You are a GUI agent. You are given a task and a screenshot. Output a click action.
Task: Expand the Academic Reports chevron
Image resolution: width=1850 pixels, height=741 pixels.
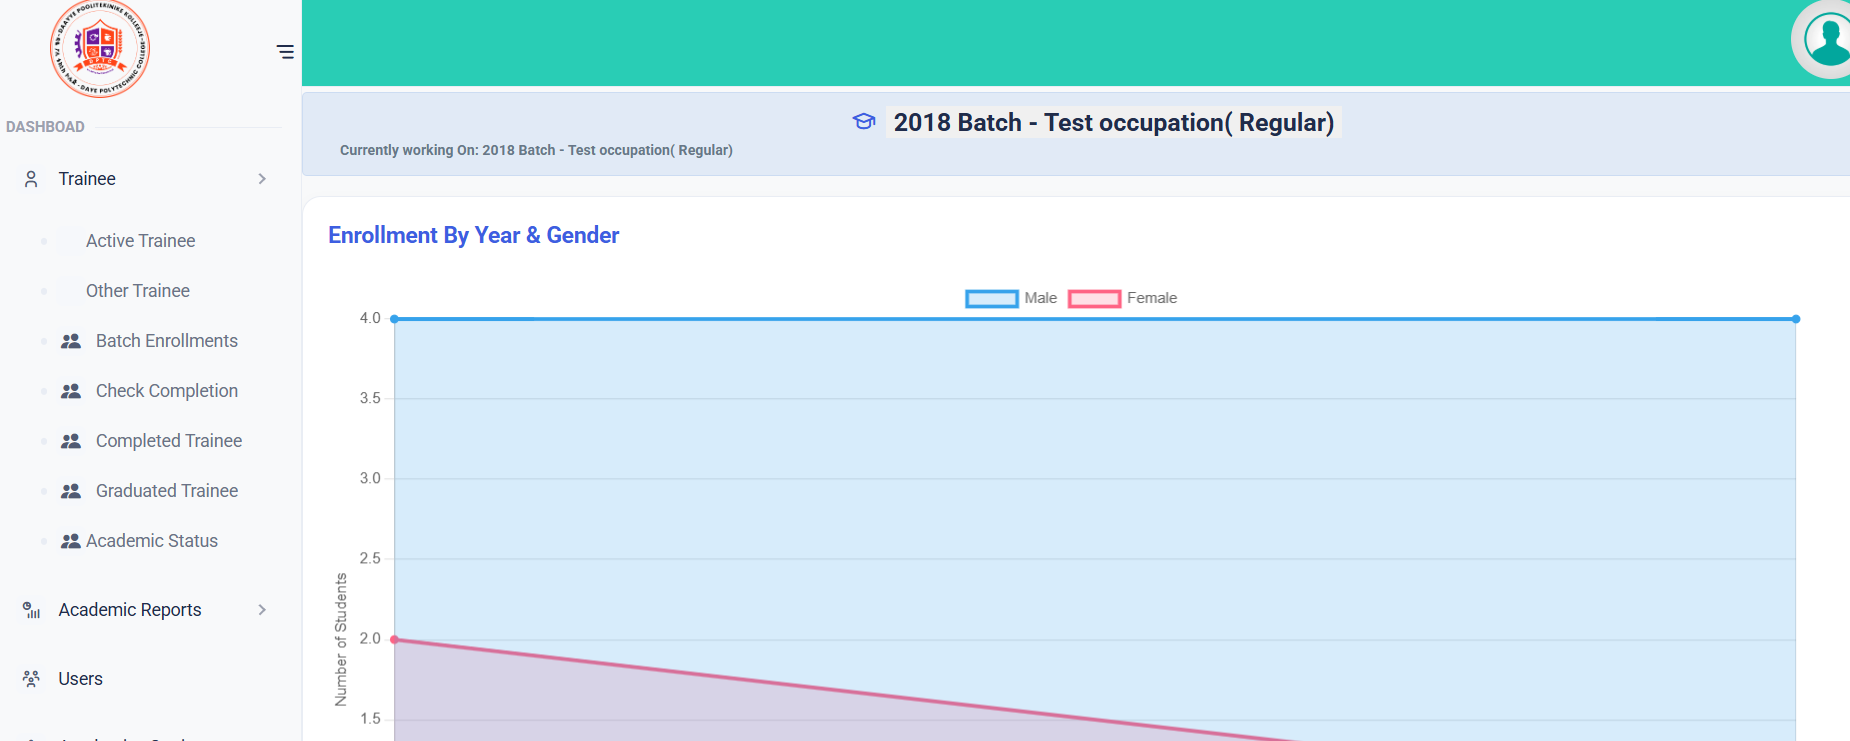click(262, 610)
